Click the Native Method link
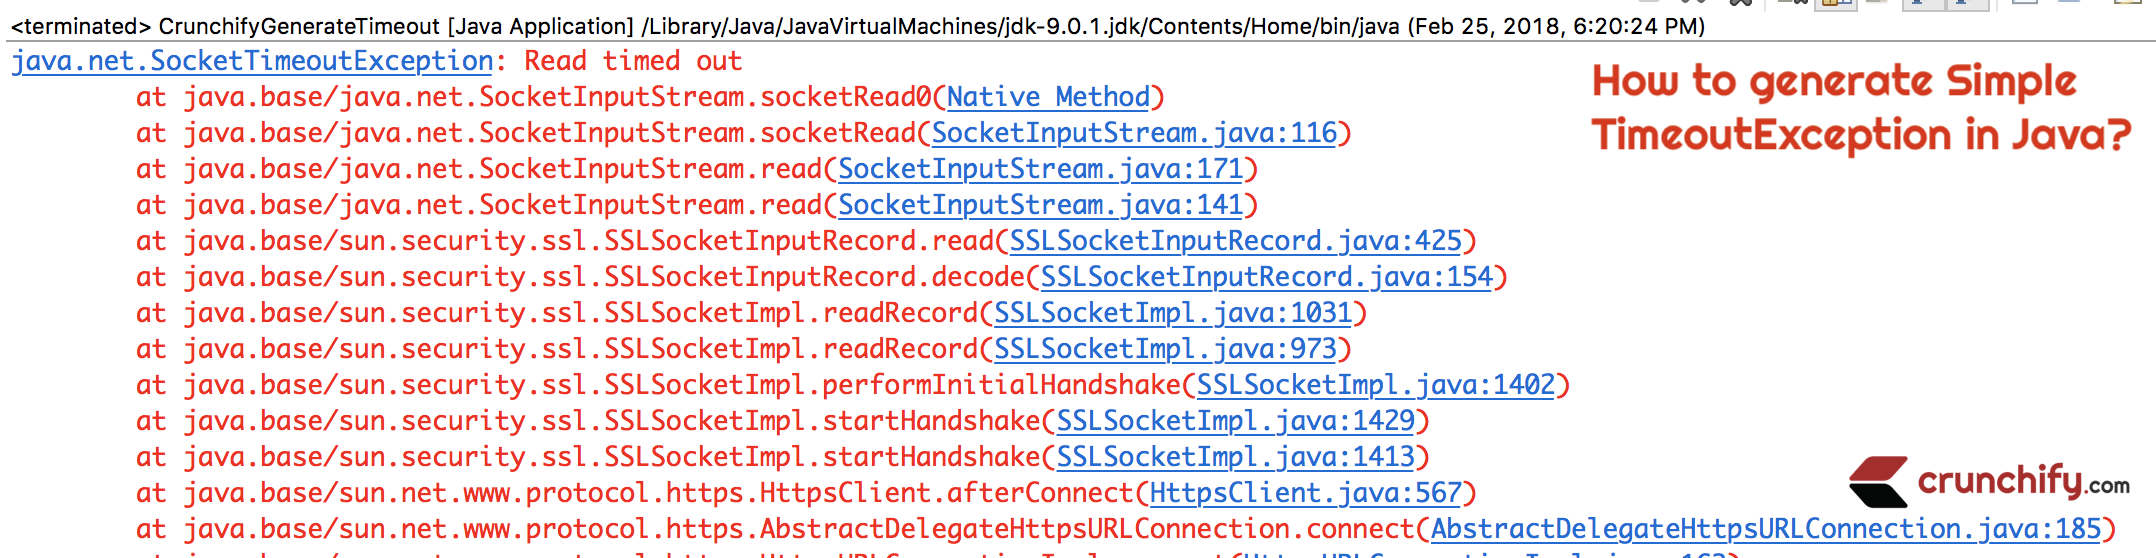 click(x=1048, y=98)
